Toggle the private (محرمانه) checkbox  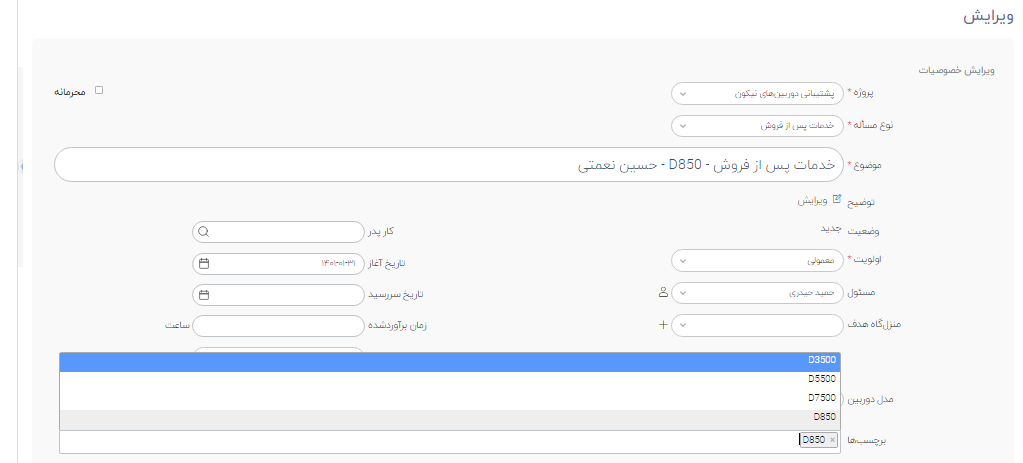pyautogui.click(x=99, y=91)
